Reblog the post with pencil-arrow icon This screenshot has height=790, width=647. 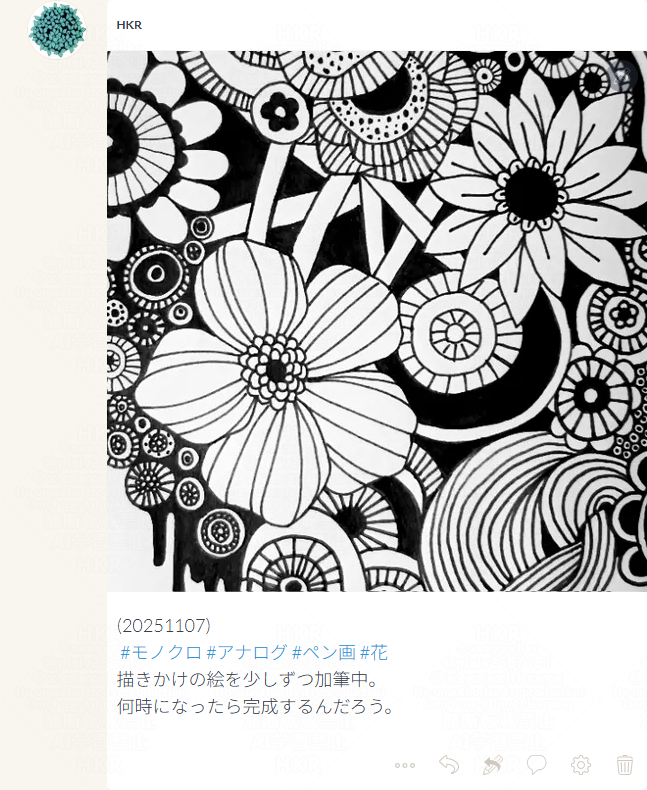click(492, 765)
